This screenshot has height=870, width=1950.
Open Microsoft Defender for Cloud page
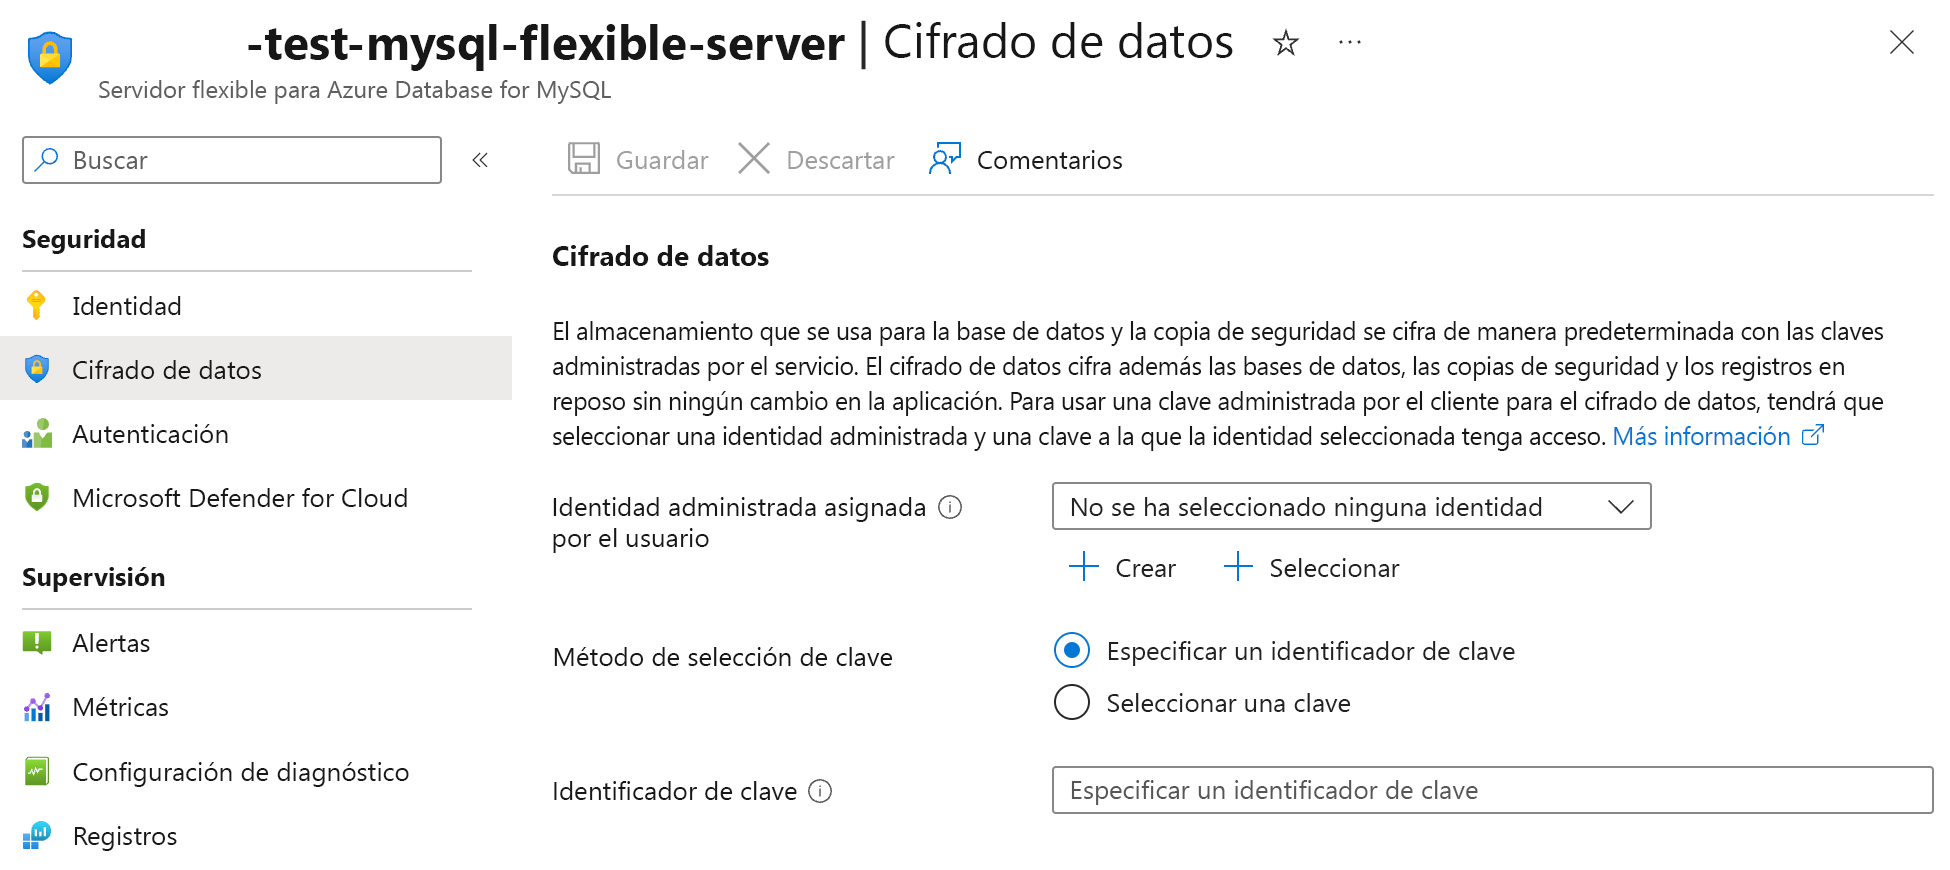click(x=240, y=498)
